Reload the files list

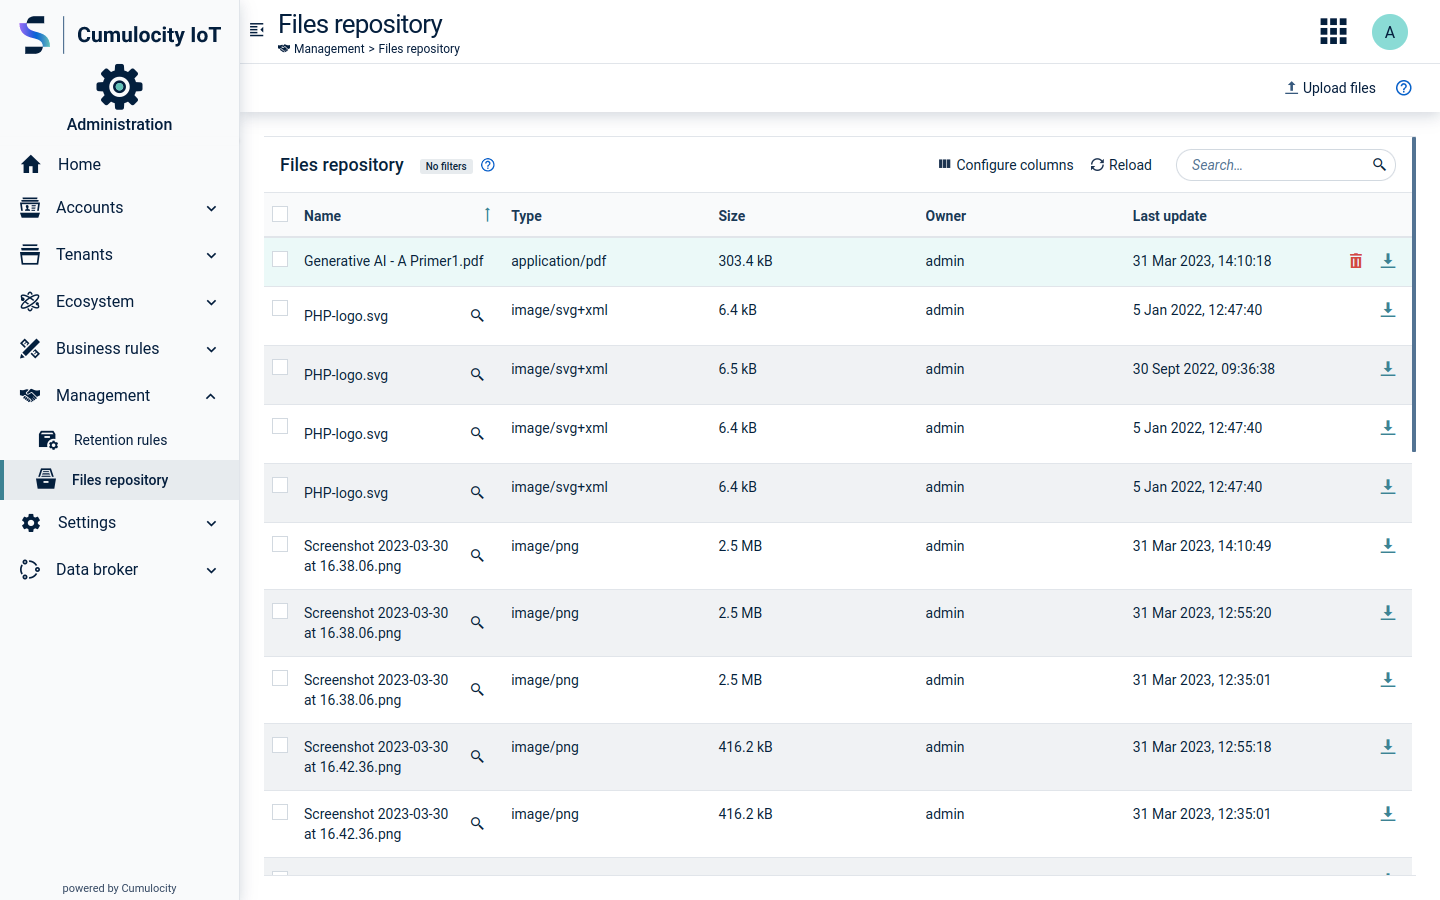tap(1121, 165)
